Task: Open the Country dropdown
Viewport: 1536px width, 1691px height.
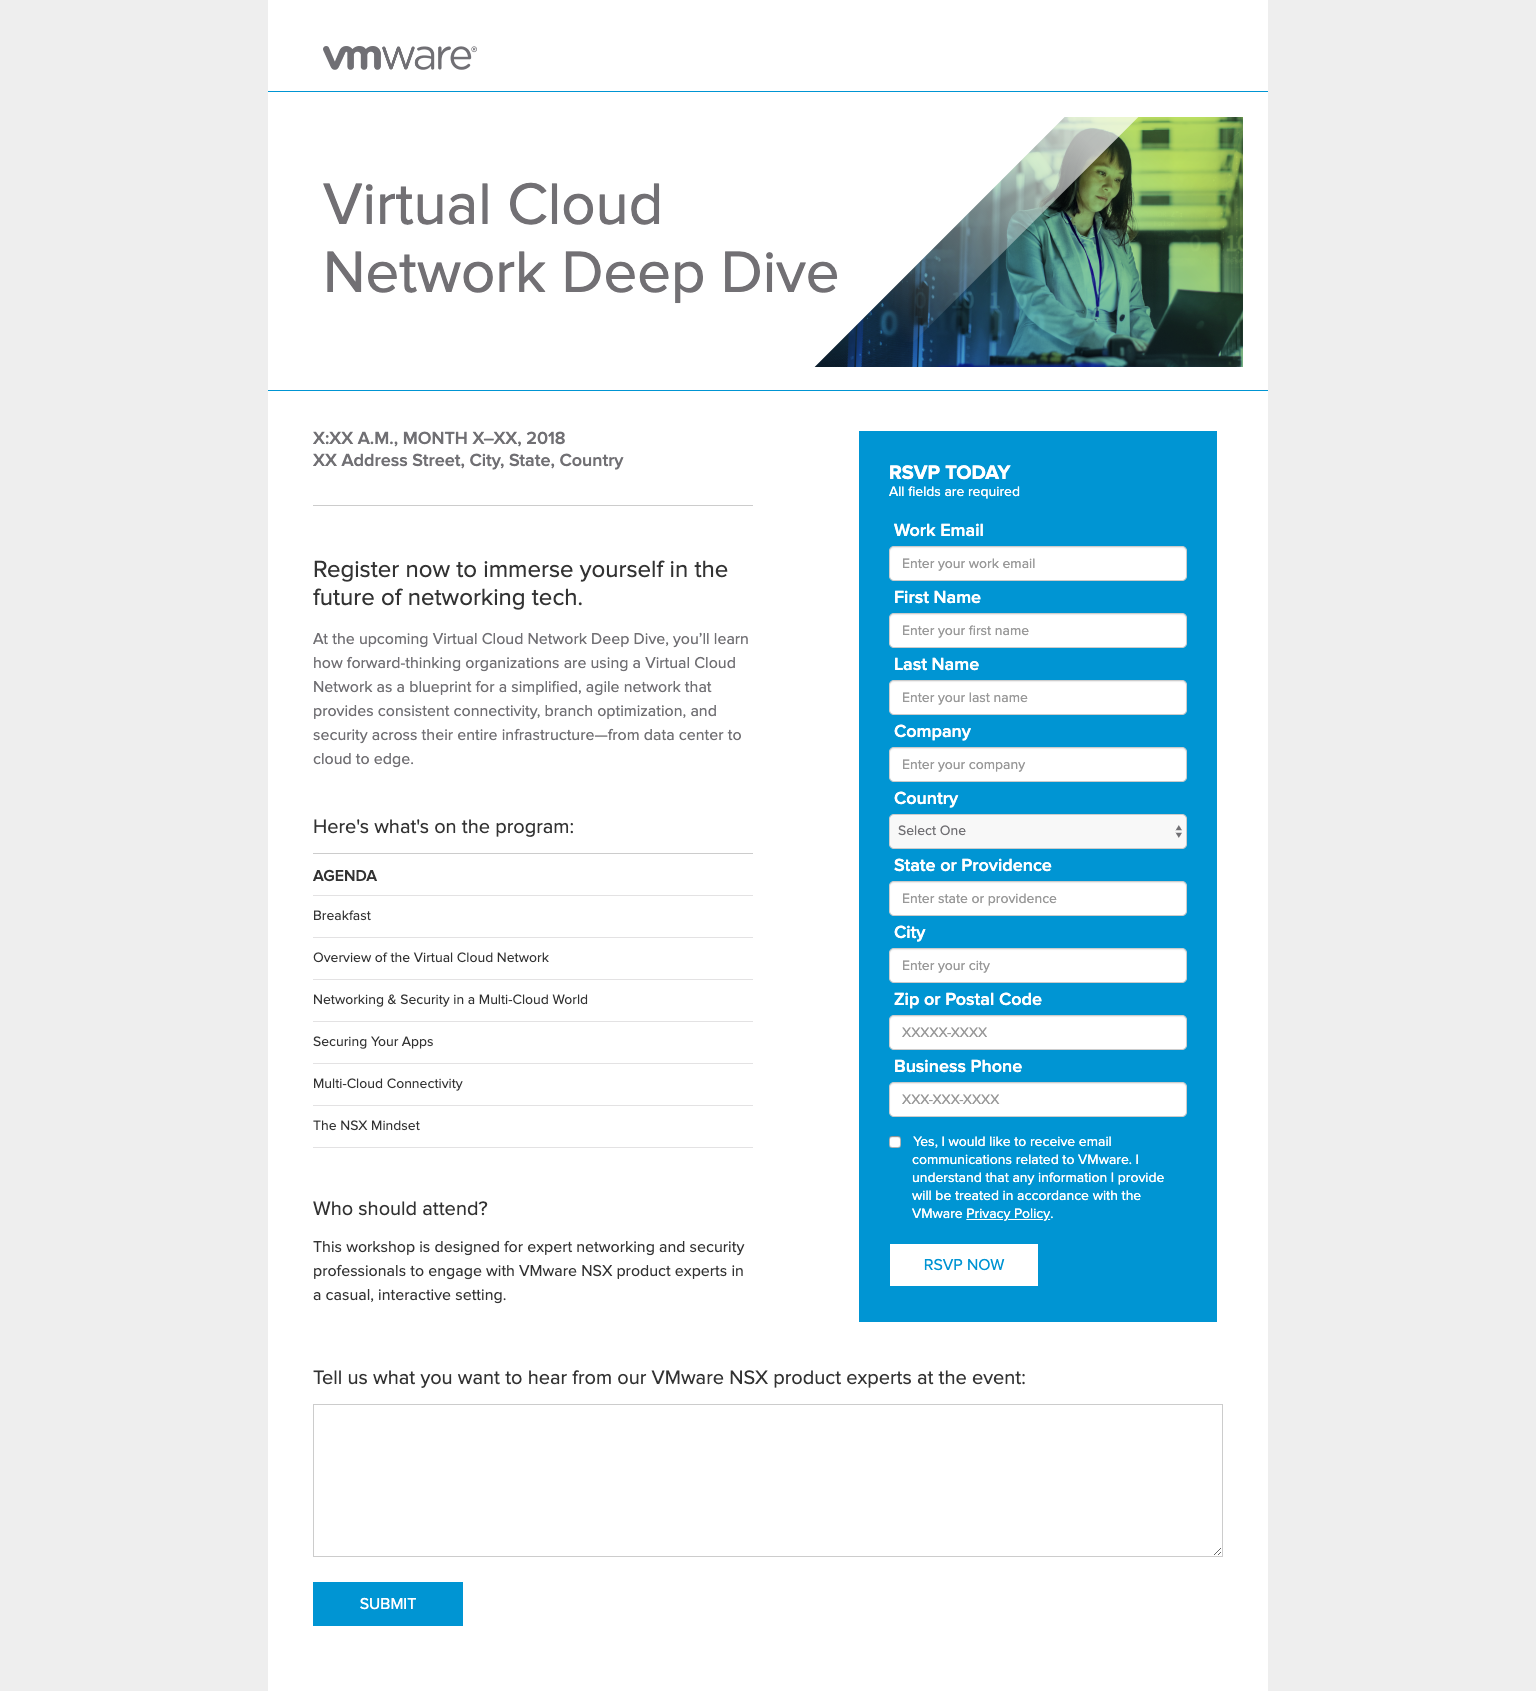Action: [x=1037, y=831]
